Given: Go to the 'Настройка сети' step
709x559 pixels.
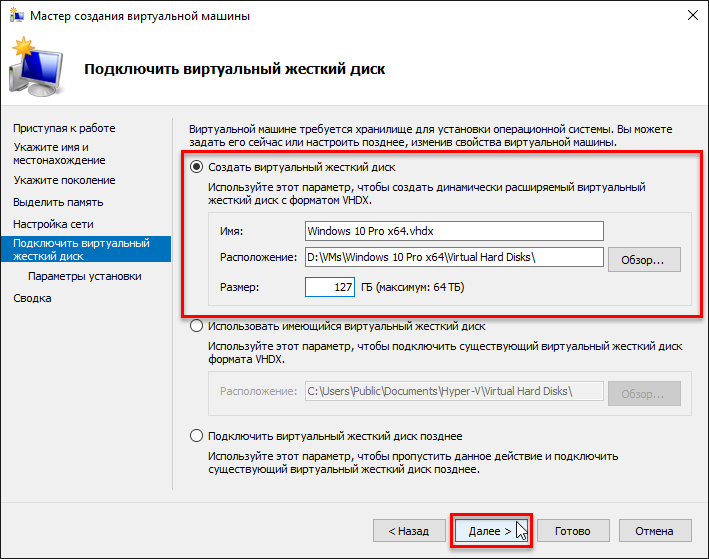Looking at the screenshot, I should 54,224.
